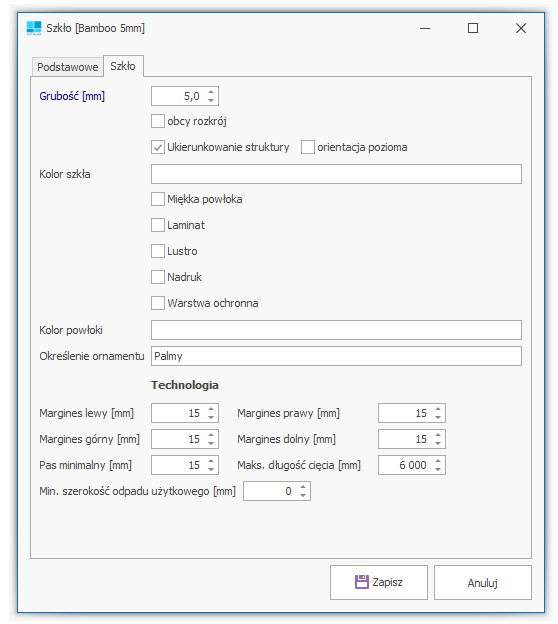Enable the obcy rozkrój checkbox
The image size is (558, 624).
(158, 121)
